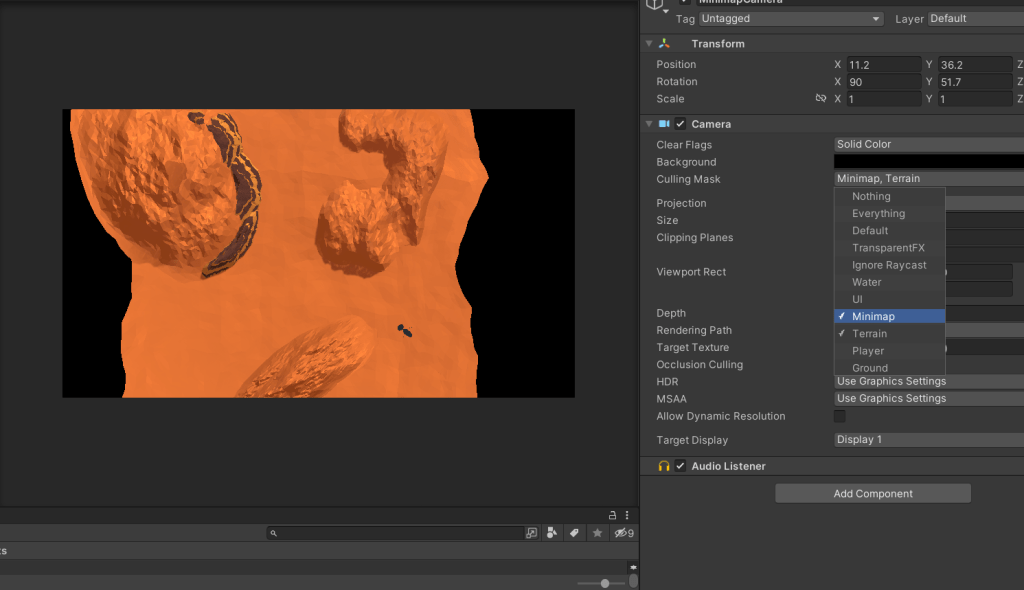Click the Add Component button
Image resolution: width=1024 pixels, height=590 pixels.
click(x=872, y=492)
